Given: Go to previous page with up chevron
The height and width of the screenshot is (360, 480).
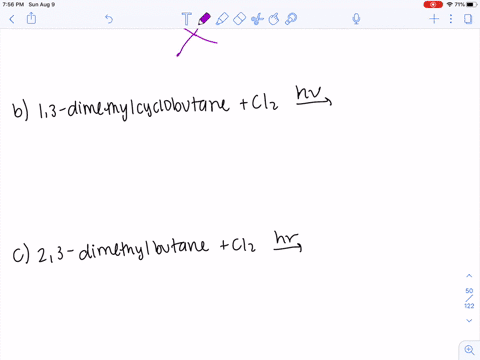Looking at the screenshot, I should pos(469,276).
